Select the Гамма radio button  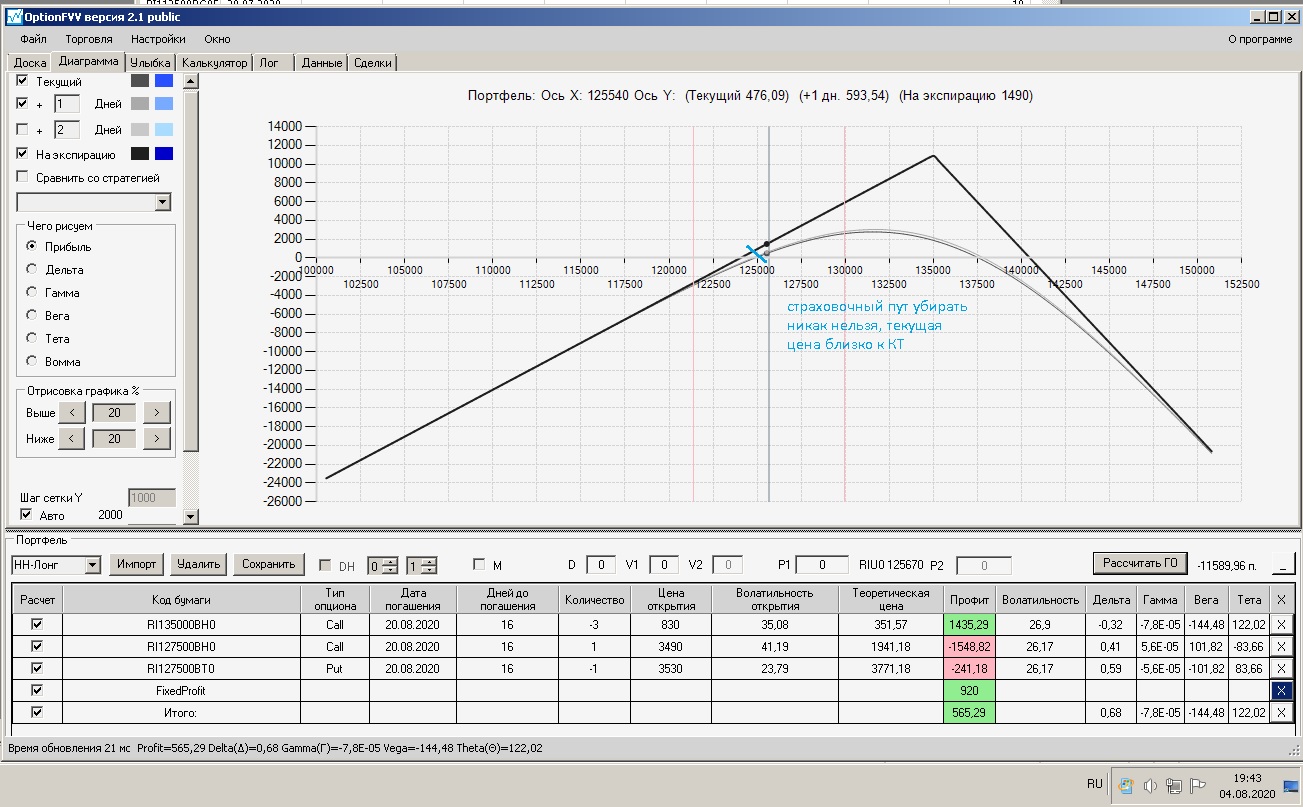[32, 292]
